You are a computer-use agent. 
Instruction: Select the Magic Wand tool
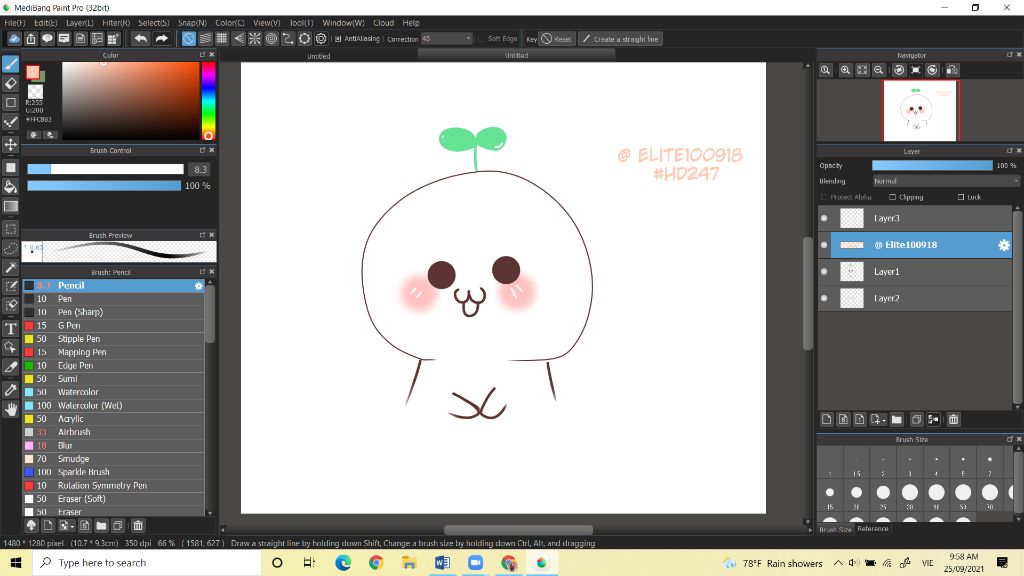pyautogui.click(x=10, y=267)
